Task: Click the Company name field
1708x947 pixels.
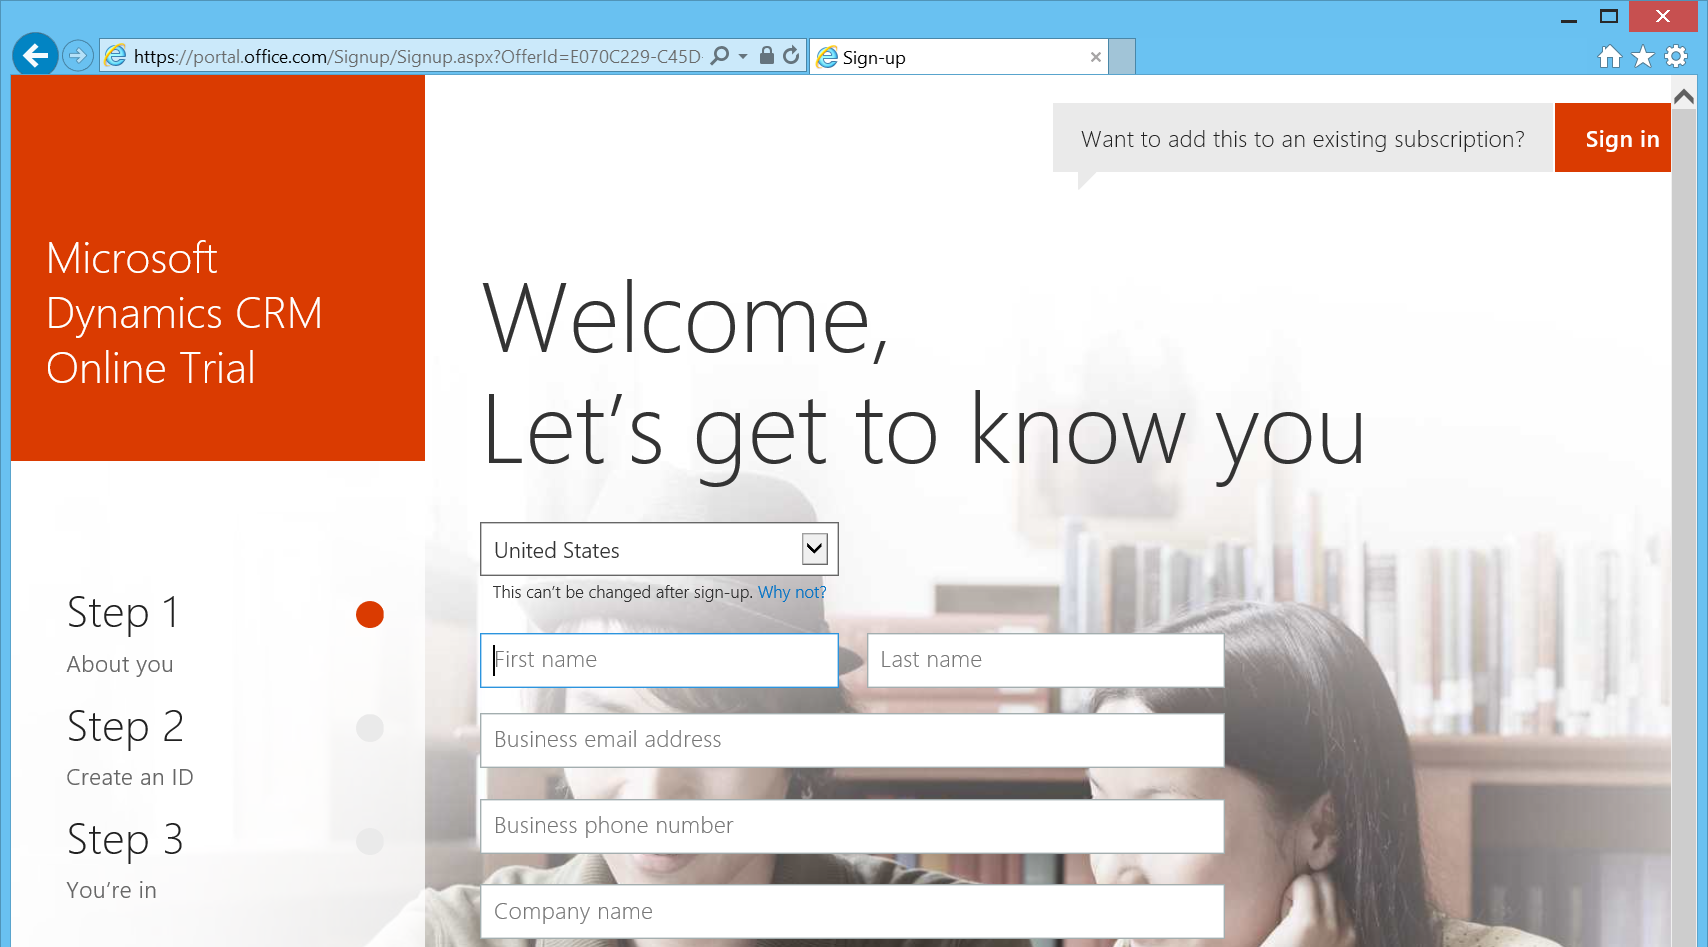Action: click(851, 912)
